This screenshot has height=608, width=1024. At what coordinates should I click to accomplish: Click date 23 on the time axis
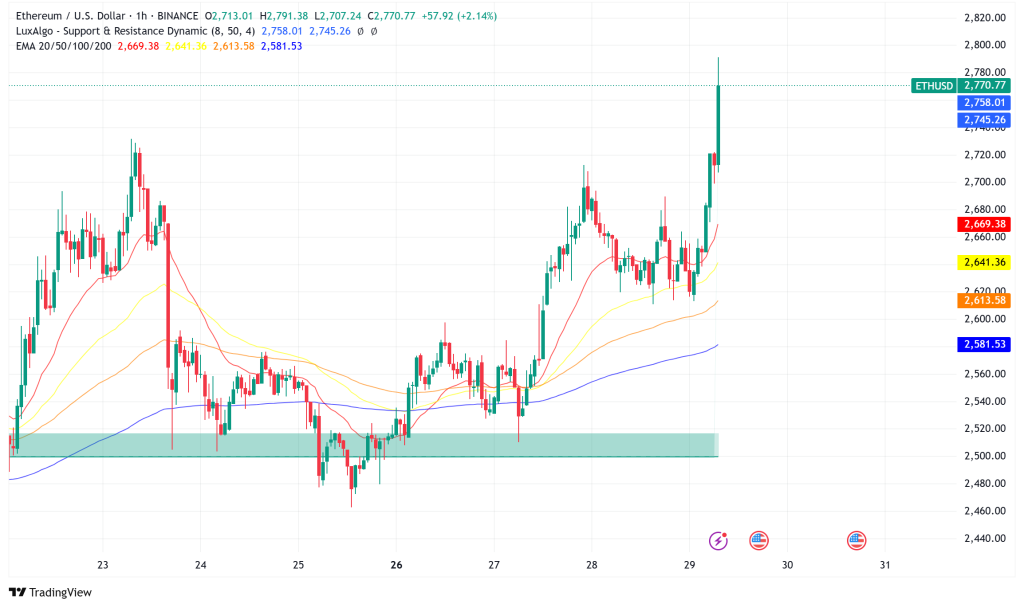pyautogui.click(x=103, y=565)
